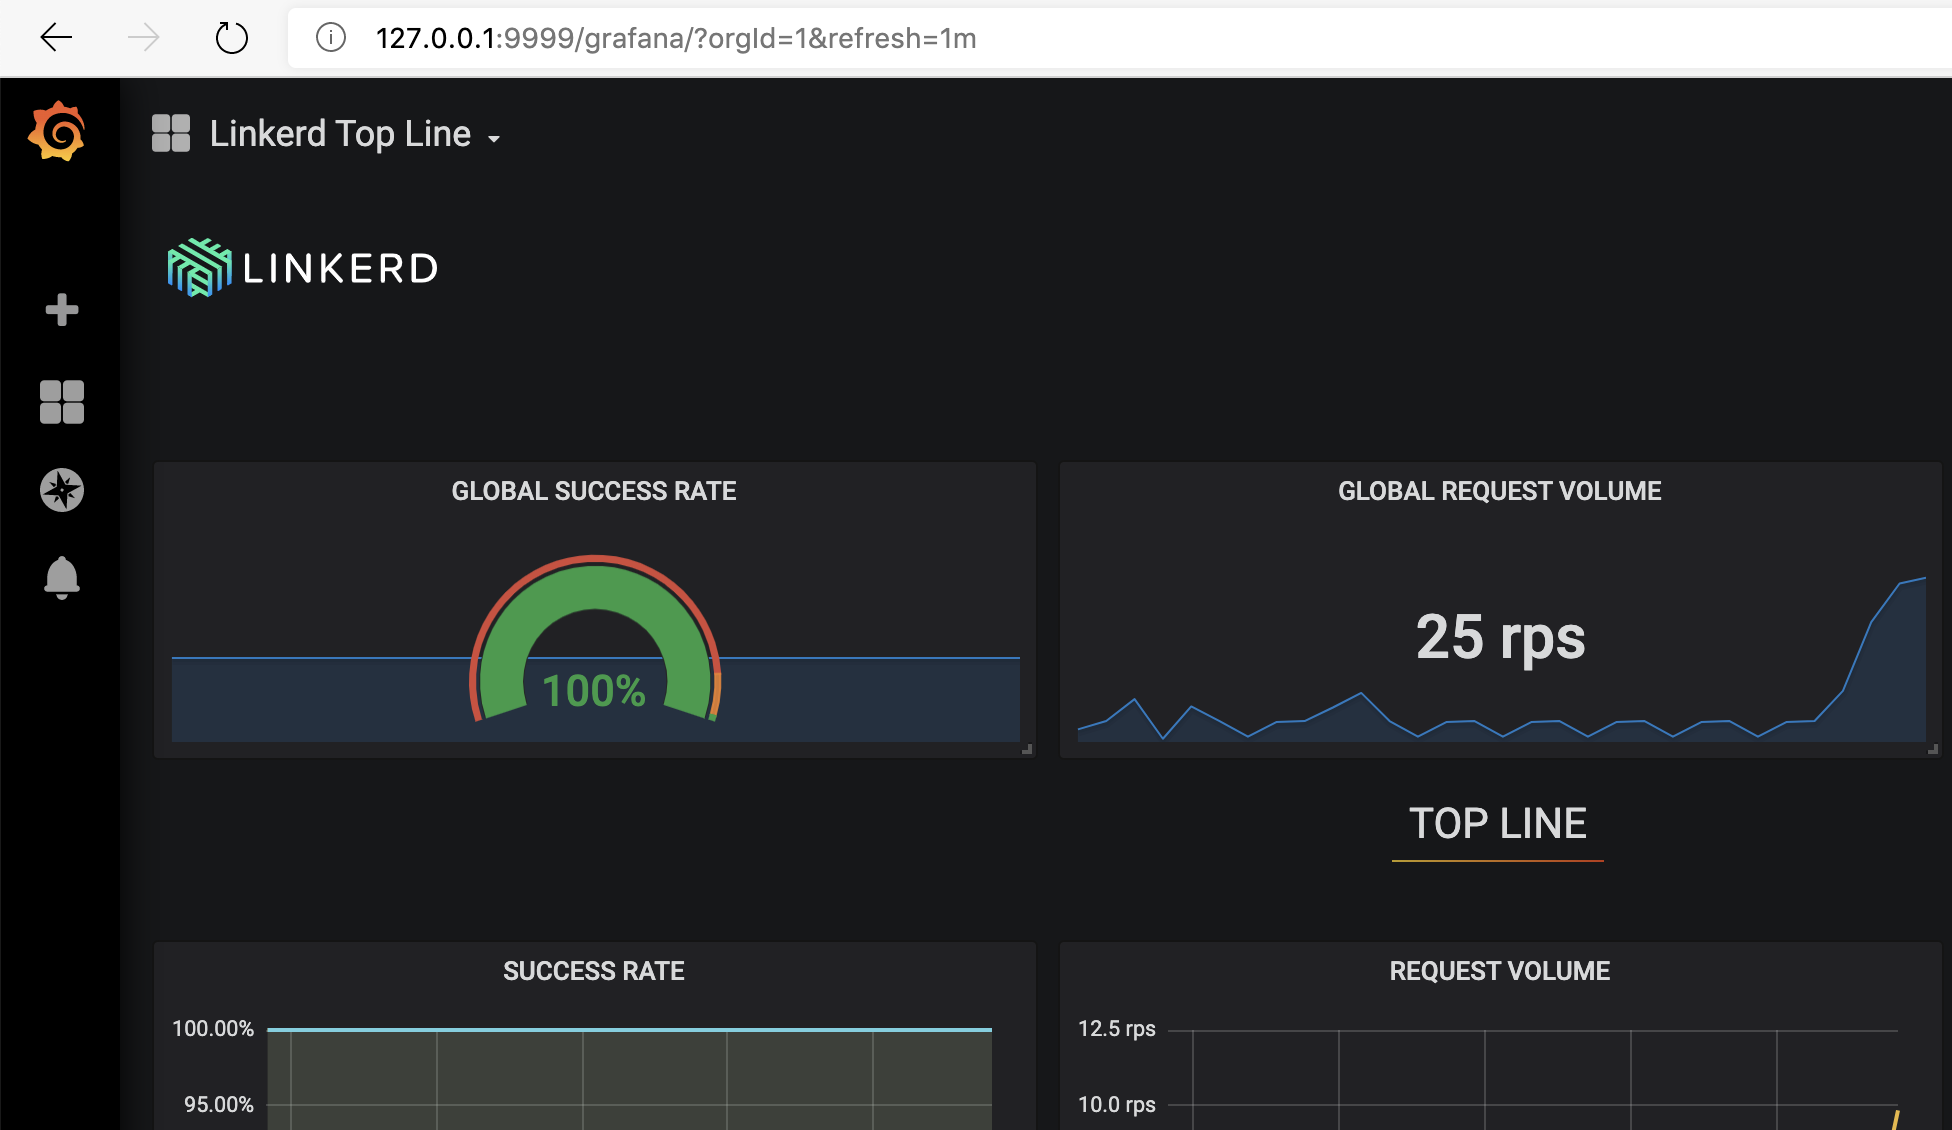Screen dimensions: 1952x1130
Task: Click the dropdown caret after Linkerd Top Line
Action: point(494,139)
